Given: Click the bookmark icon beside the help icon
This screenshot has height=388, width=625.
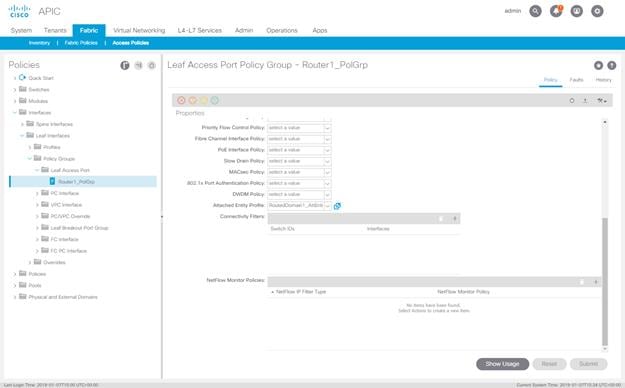Looking at the screenshot, I should click(x=598, y=65).
